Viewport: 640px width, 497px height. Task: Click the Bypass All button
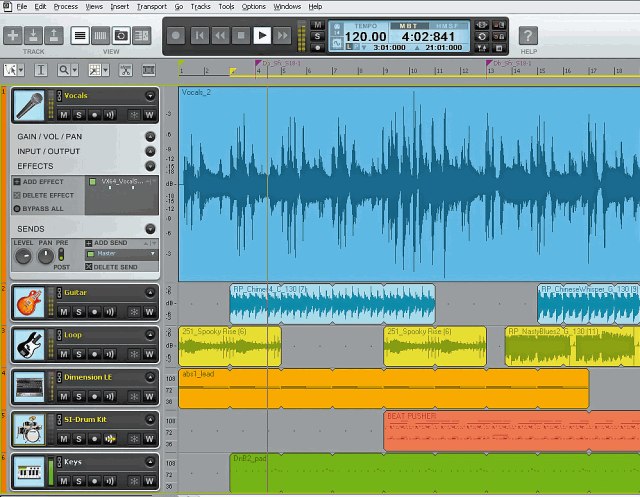39,209
